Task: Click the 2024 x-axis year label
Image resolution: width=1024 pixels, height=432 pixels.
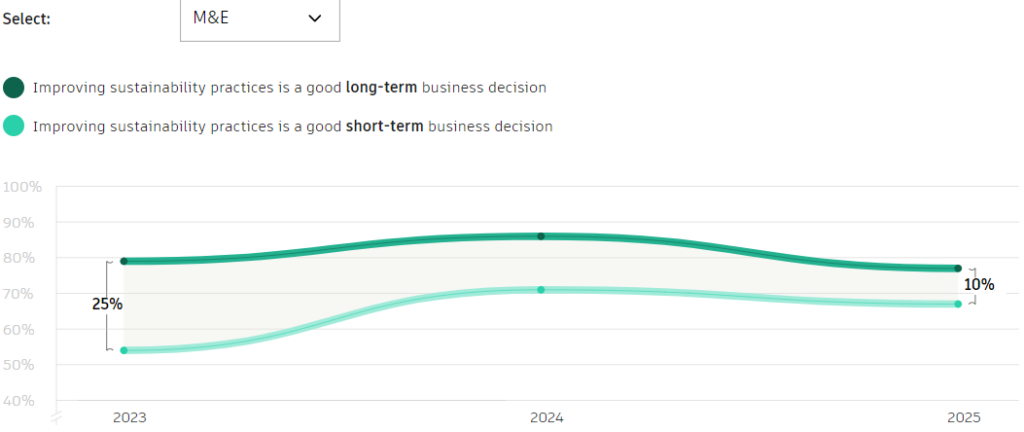Action: coord(546,417)
